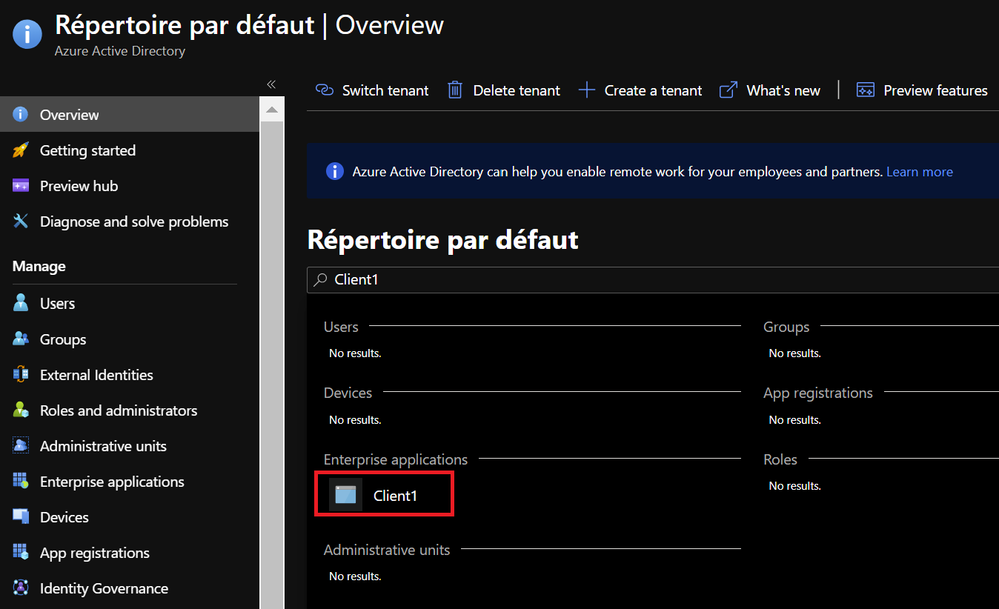Click No results under Users
Image resolution: width=999 pixels, height=609 pixels.
coord(355,353)
